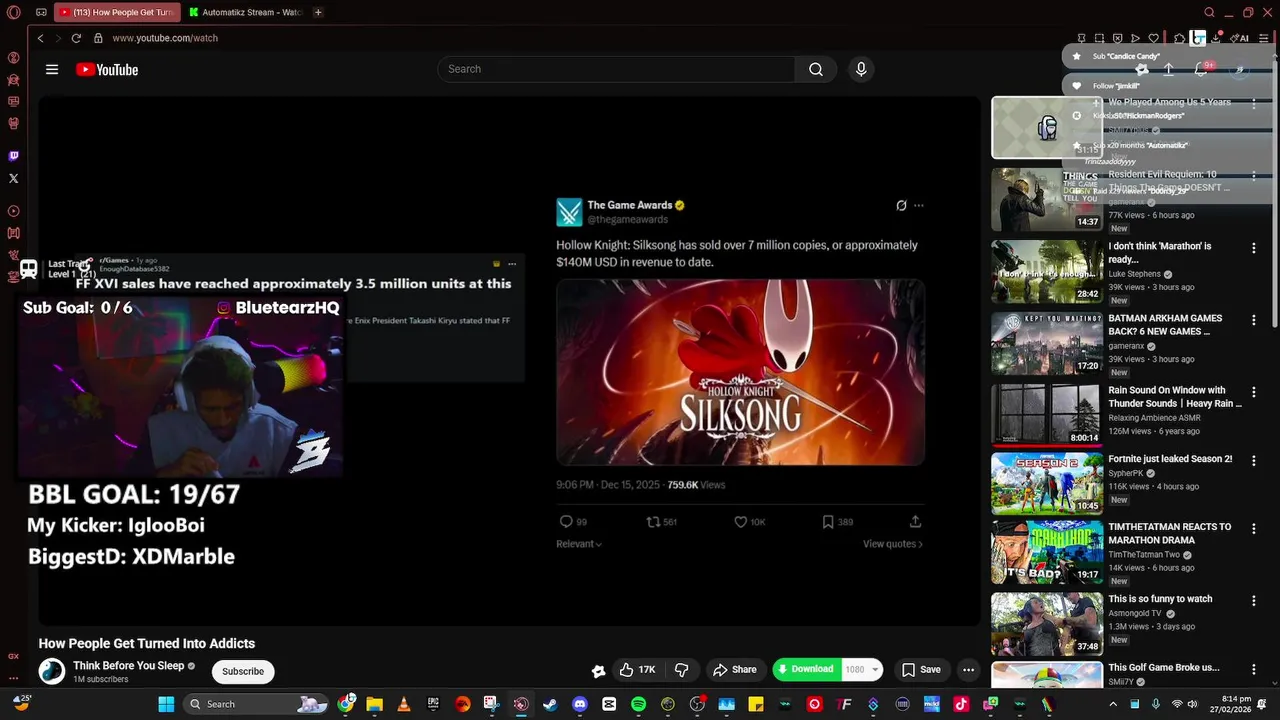Image resolution: width=1280 pixels, height=720 pixels.
Task: Open the YouTube guide hamburger menu
Action: (52, 69)
